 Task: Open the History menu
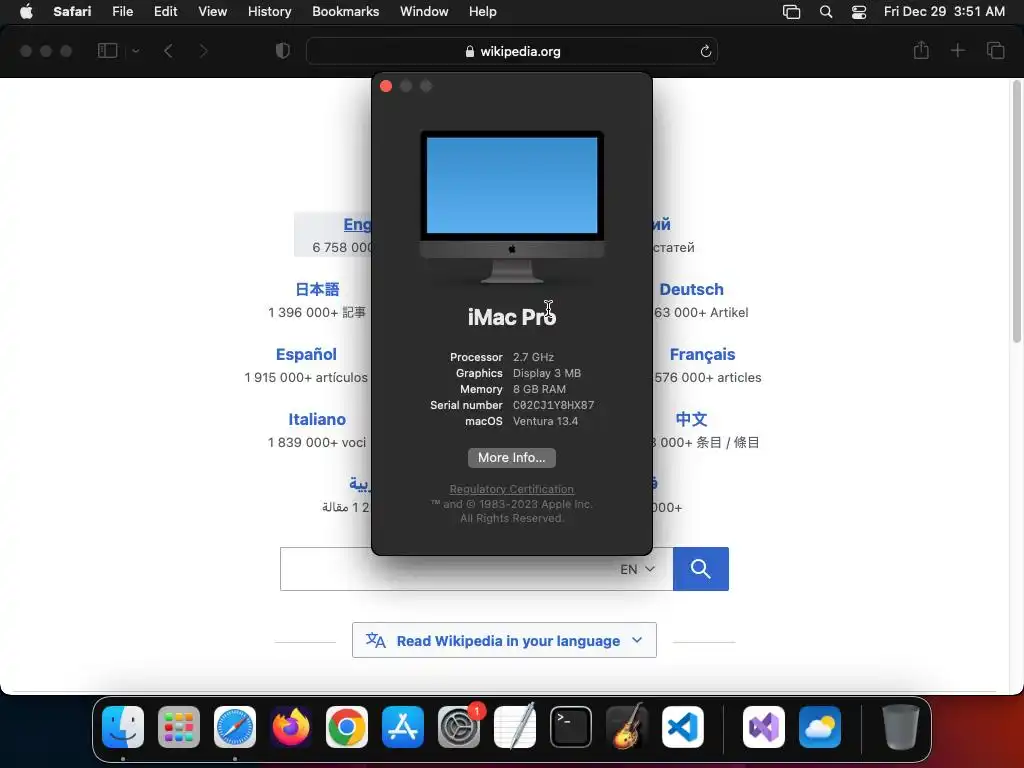(x=269, y=11)
